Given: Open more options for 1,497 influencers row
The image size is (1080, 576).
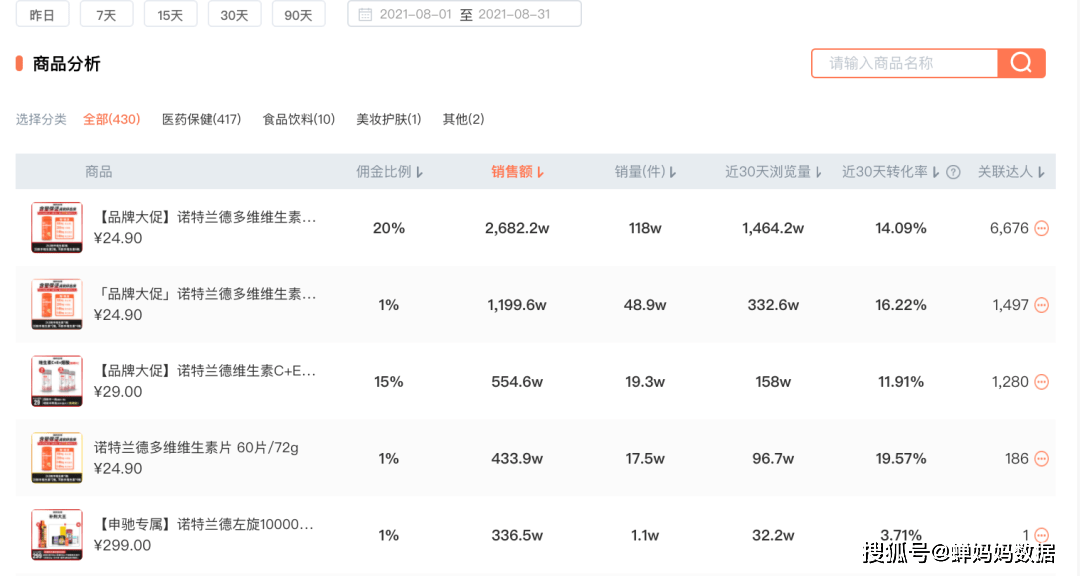Looking at the screenshot, I should (x=1041, y=305).
